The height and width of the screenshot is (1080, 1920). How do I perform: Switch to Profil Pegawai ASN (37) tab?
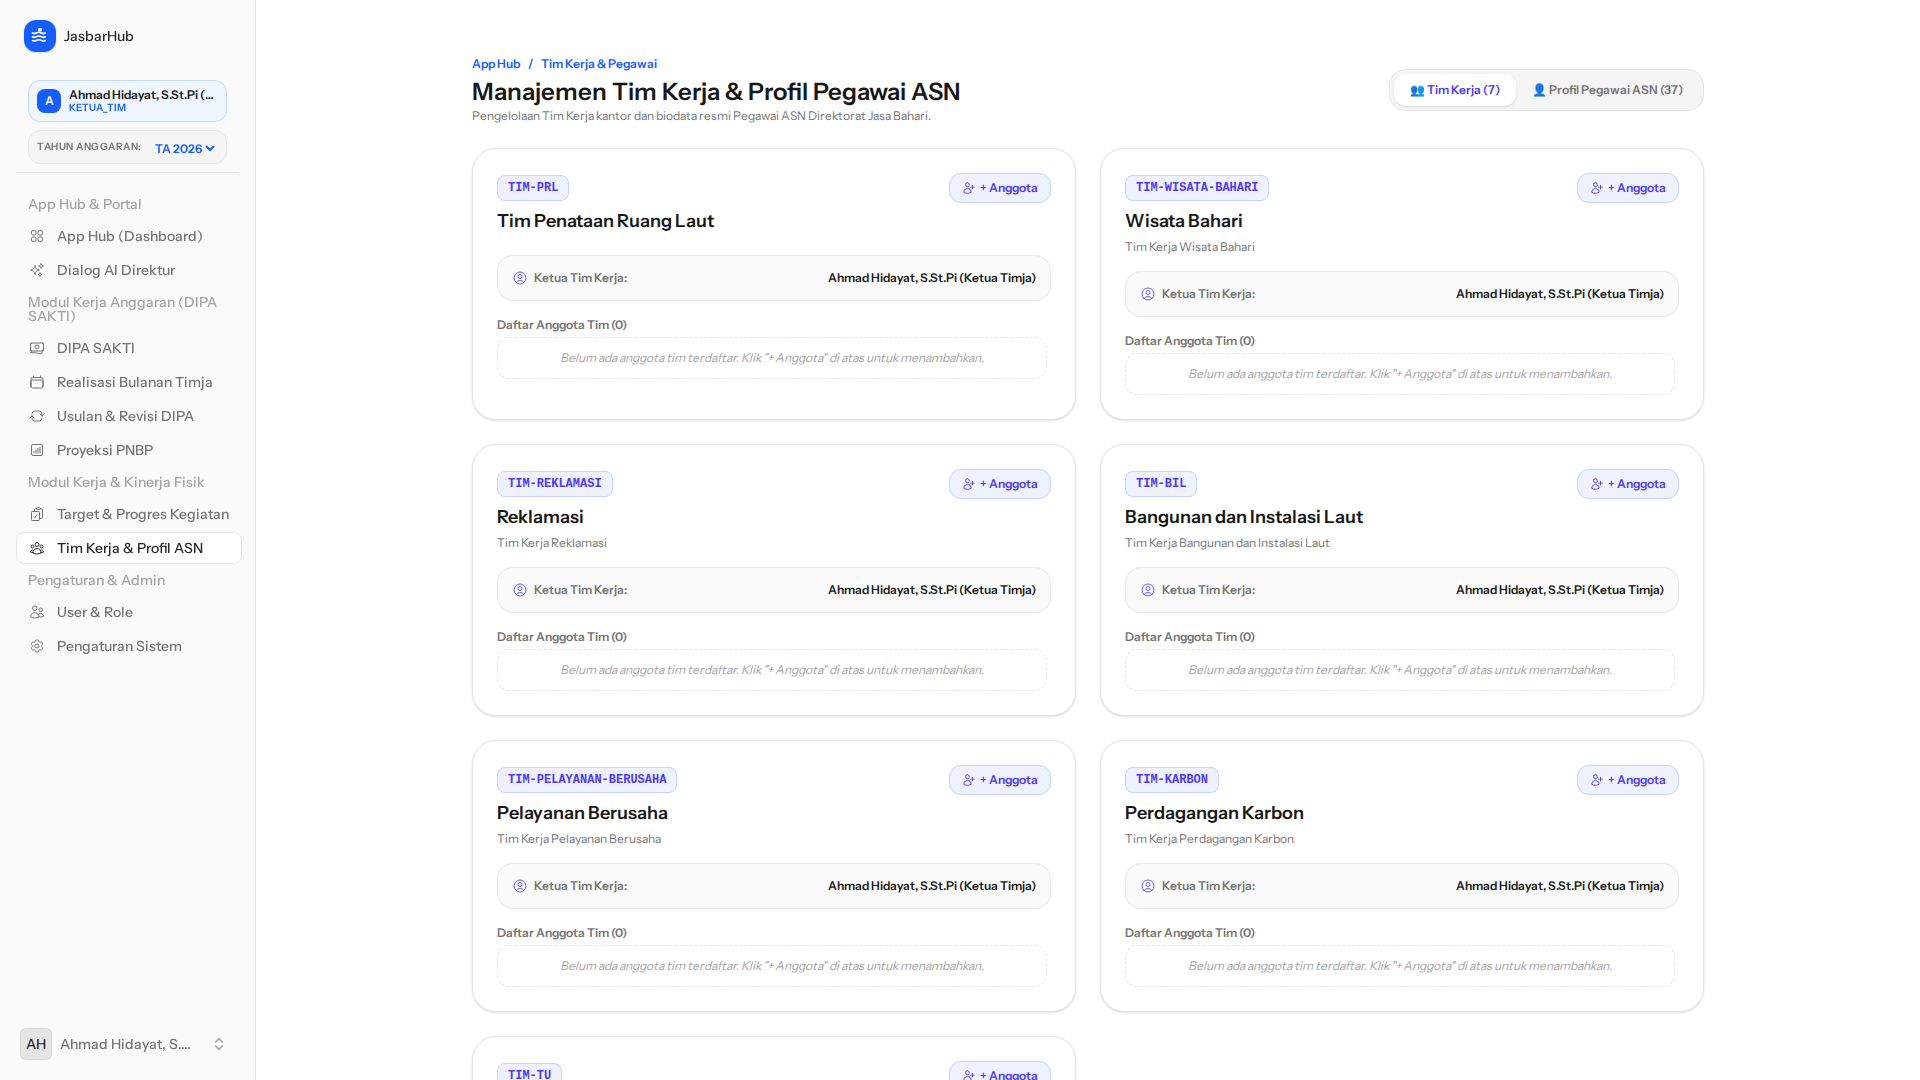click(1608, 90)
